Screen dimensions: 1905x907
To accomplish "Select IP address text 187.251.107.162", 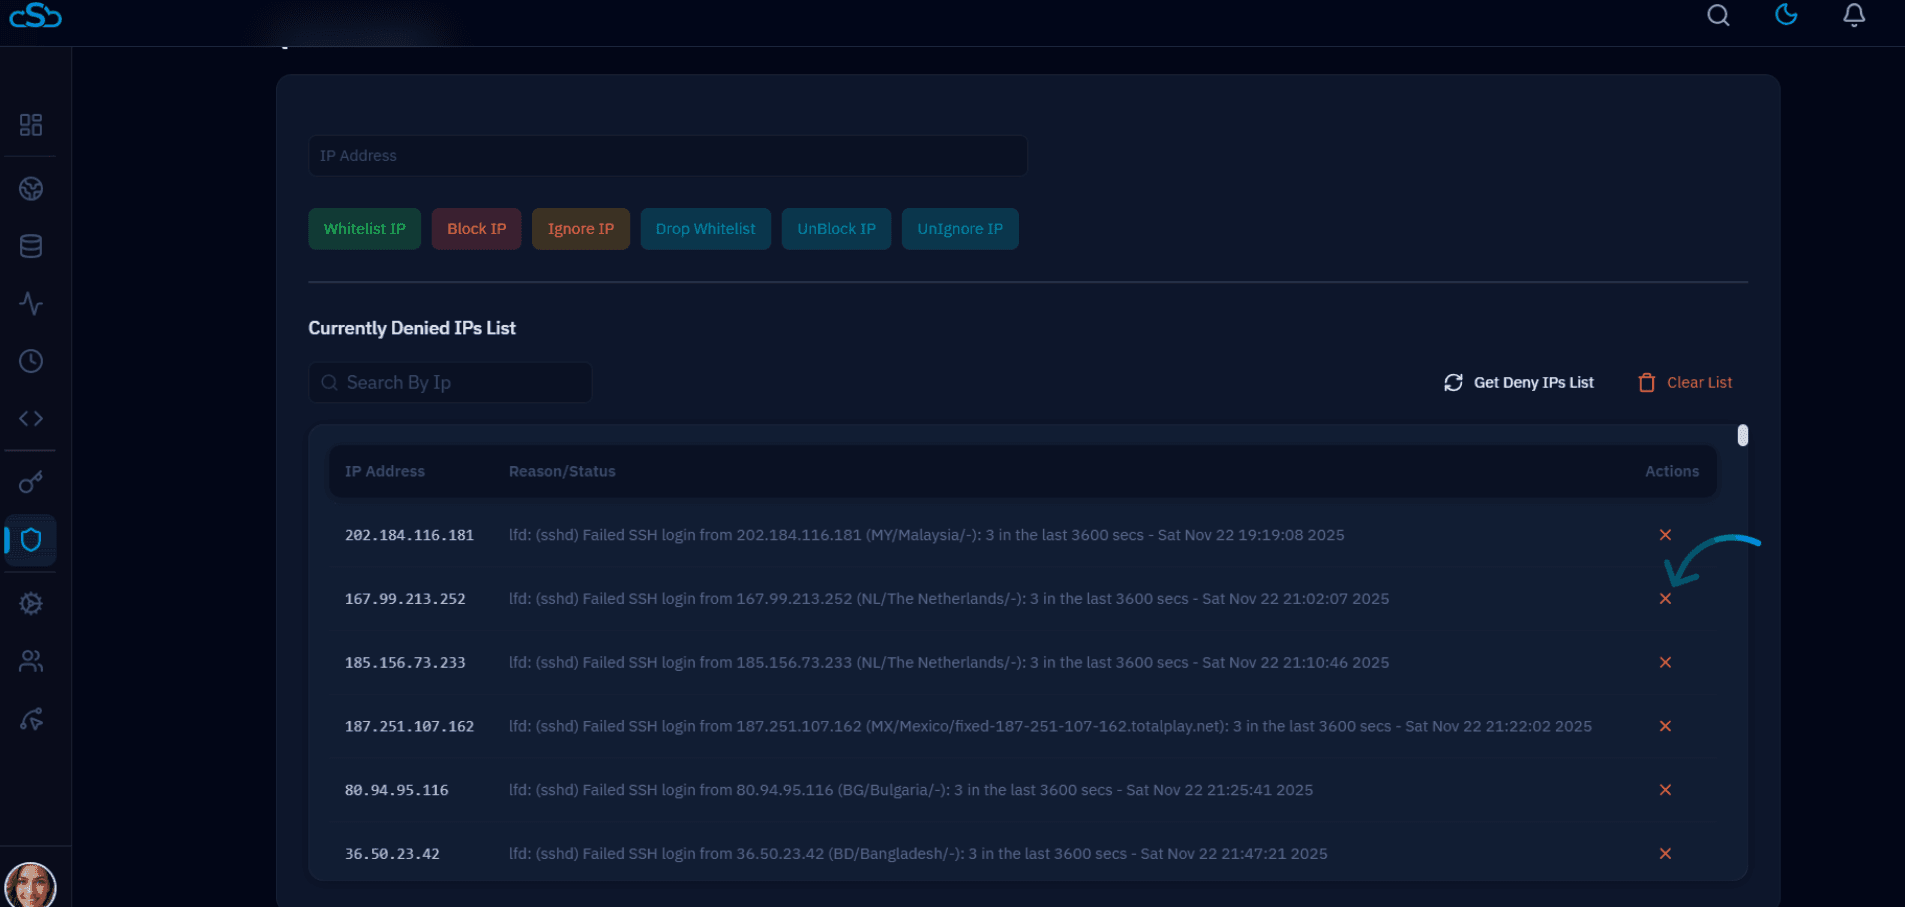I will click(409, 726).
